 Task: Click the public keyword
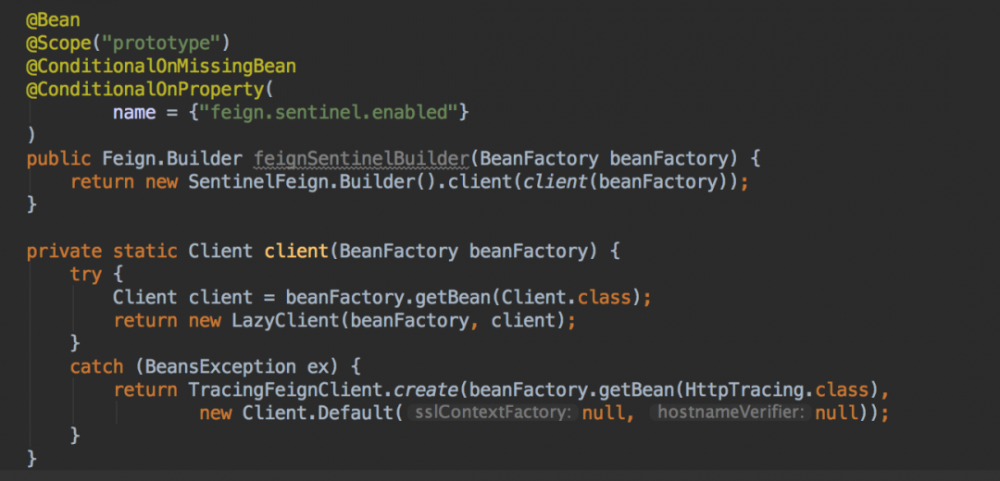[x=58, y=159]
